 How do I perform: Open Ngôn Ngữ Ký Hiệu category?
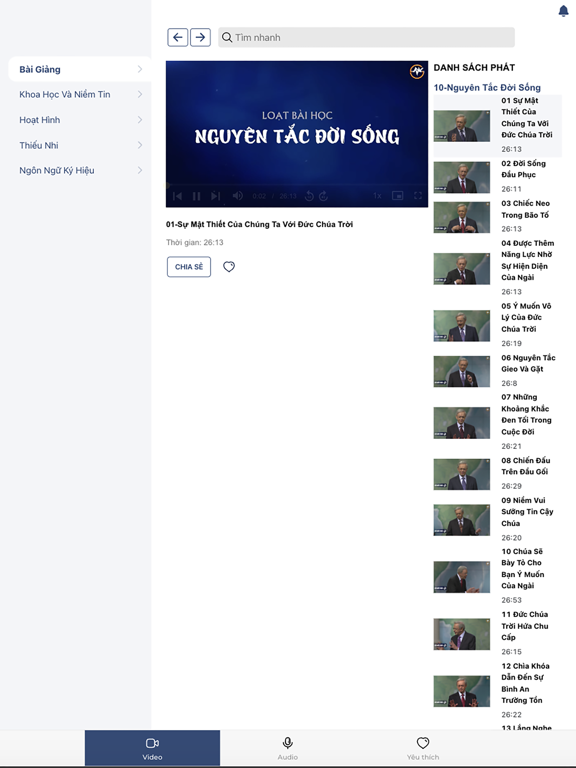pyautogui.click(x=80, y=170)
